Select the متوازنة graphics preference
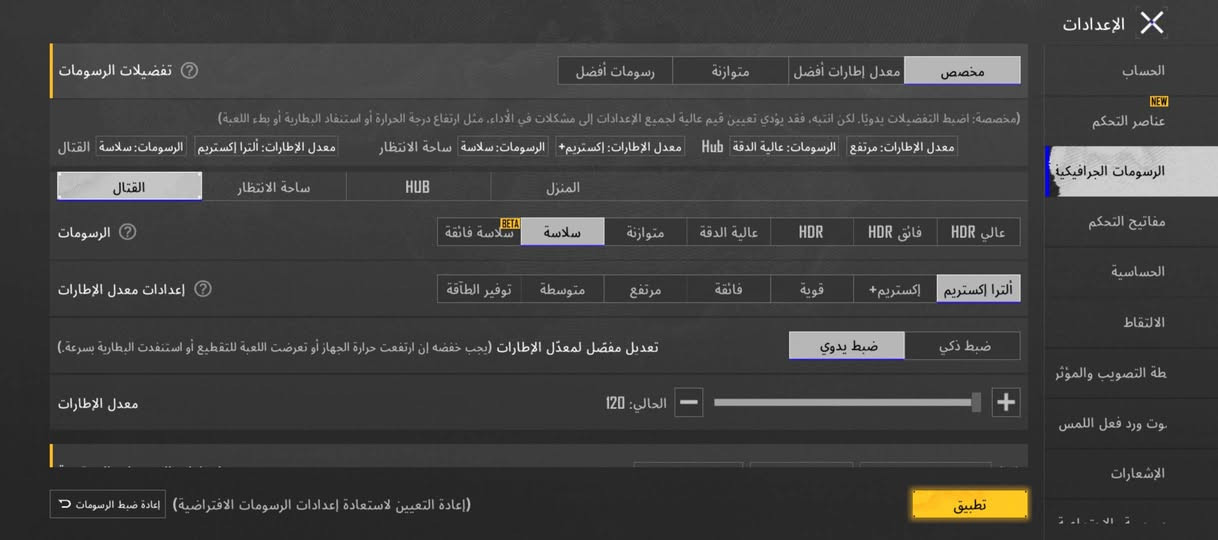Screen dimensions: 1218x540 pos(730,71)
